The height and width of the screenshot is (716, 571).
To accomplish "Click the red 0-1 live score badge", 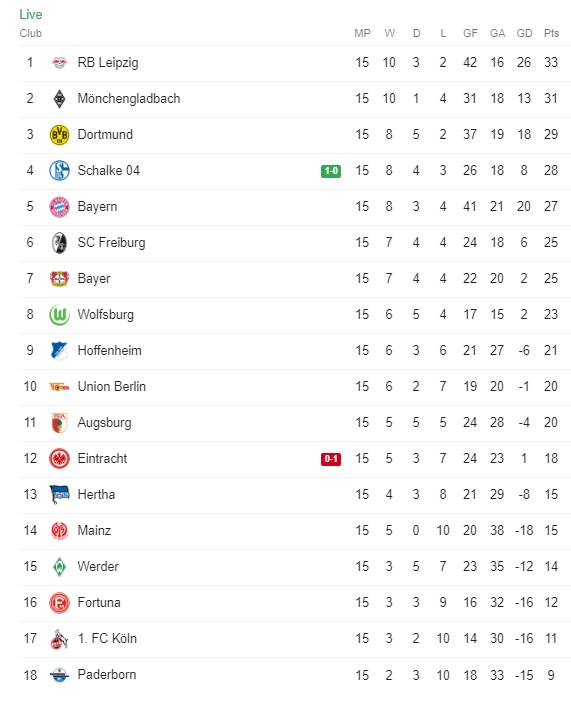I will pos(331,459).
